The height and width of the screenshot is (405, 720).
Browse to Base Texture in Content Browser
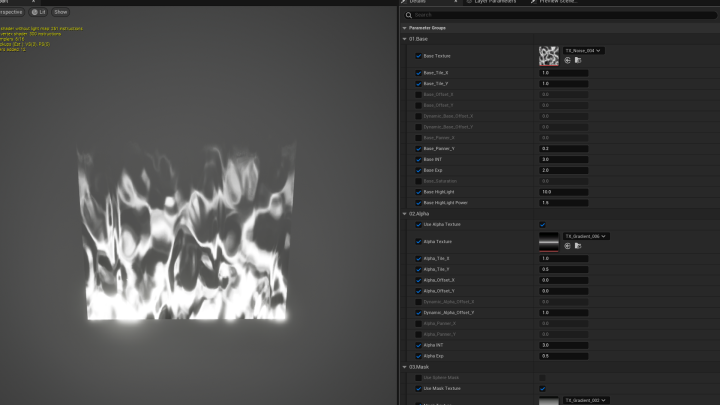point(578,61)
